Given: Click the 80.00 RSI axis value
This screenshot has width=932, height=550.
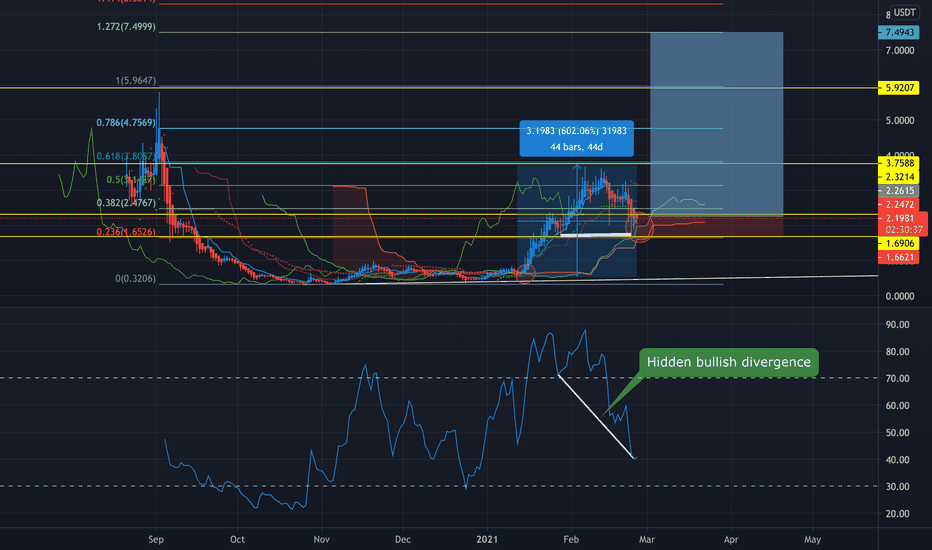Looking at the screenshot, I should click(x=898, y=351).
